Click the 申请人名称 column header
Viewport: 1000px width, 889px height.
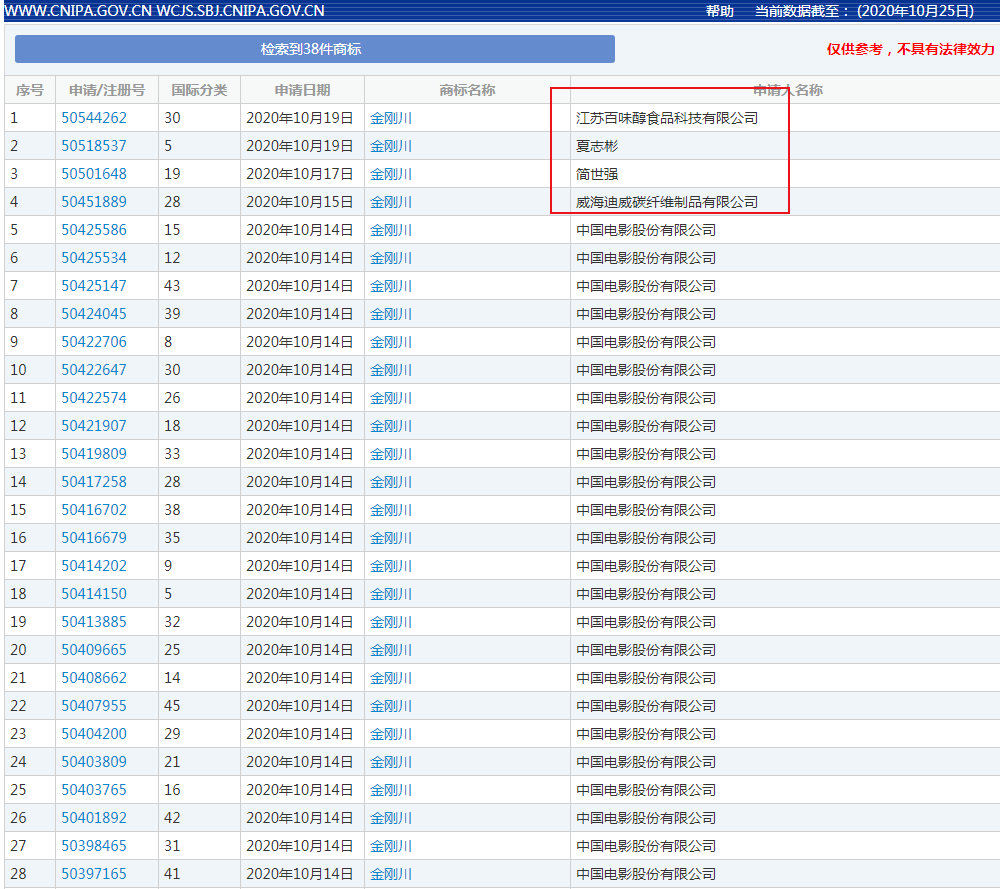788,90
